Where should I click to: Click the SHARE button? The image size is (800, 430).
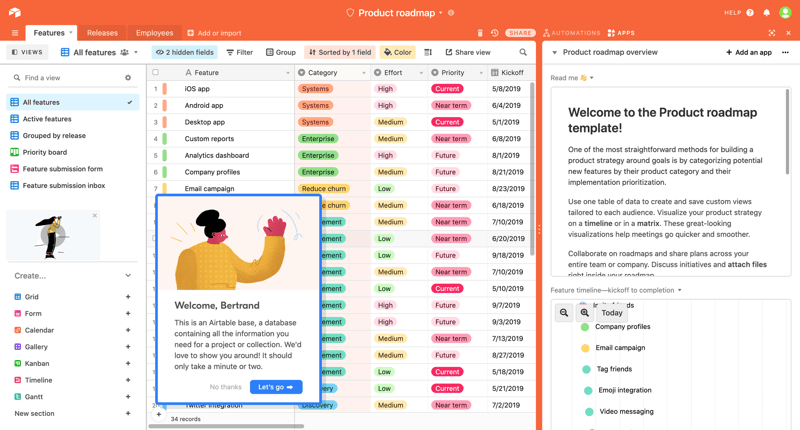coord(520,33)
